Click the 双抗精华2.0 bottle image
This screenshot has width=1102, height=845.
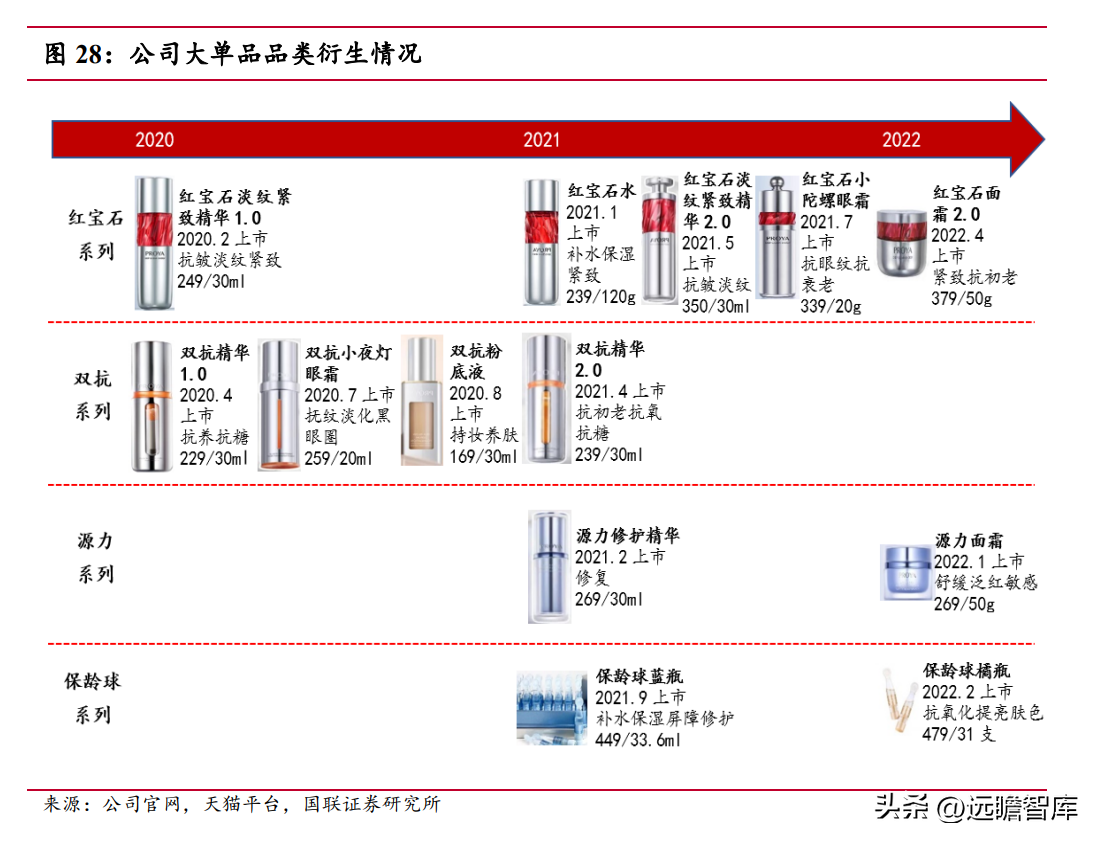coord(546,399)
